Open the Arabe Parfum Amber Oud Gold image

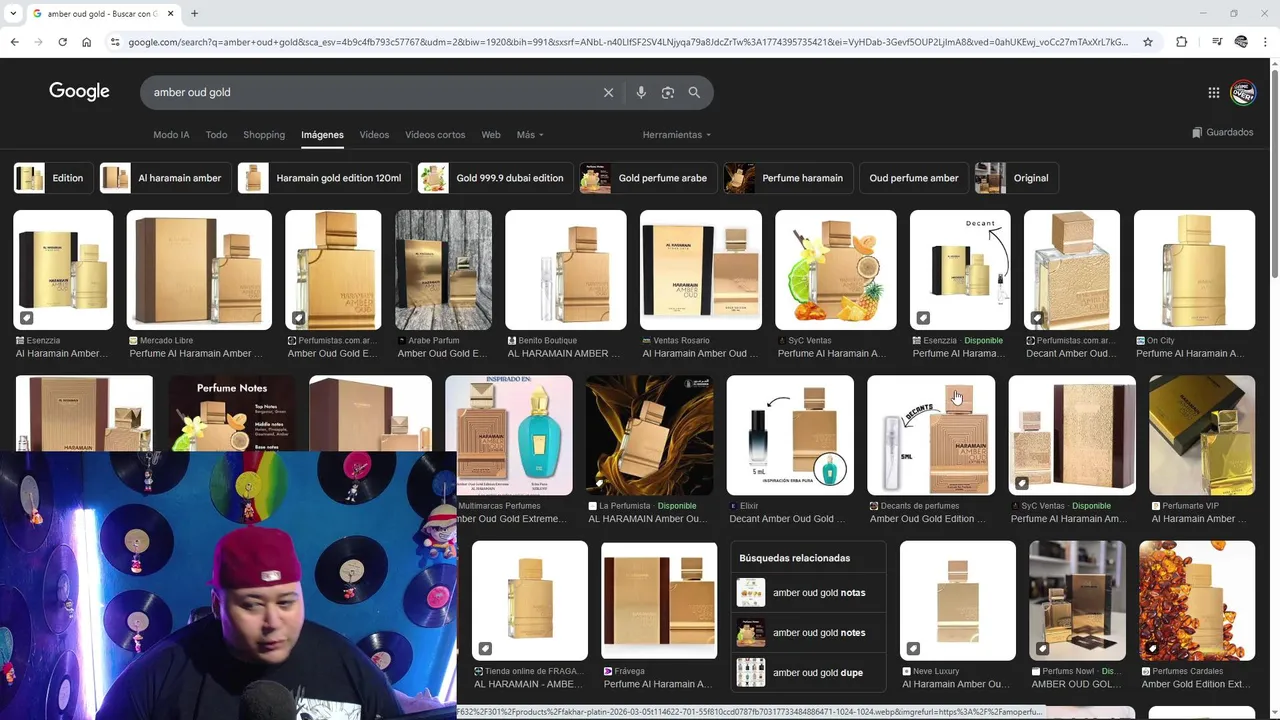point(443,270)
